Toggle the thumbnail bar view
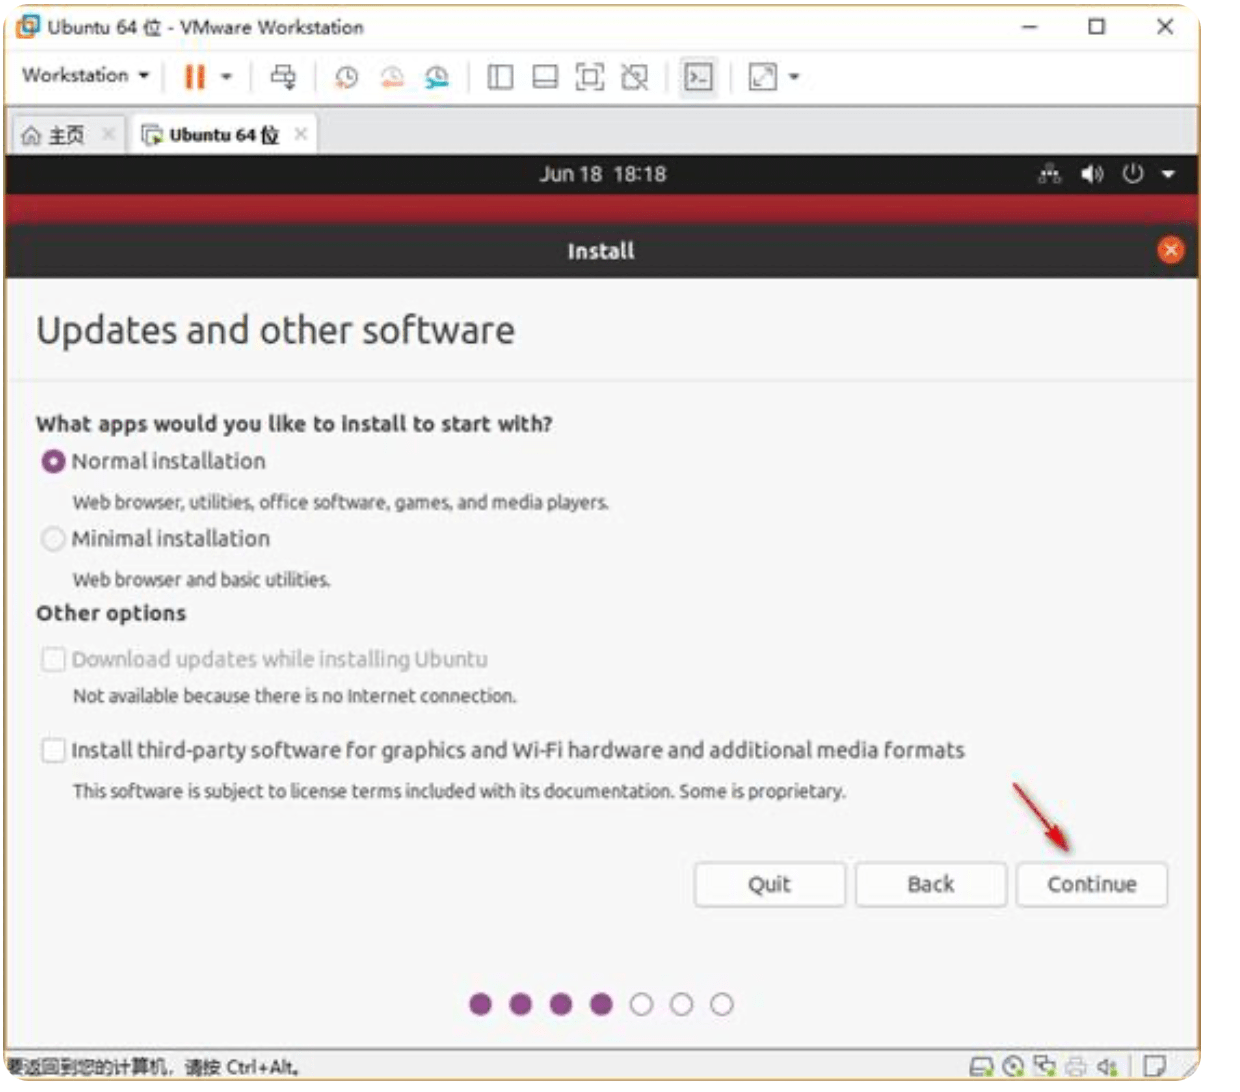The width and height of the screenshot is (1240, 1092). tap(545, 77)
